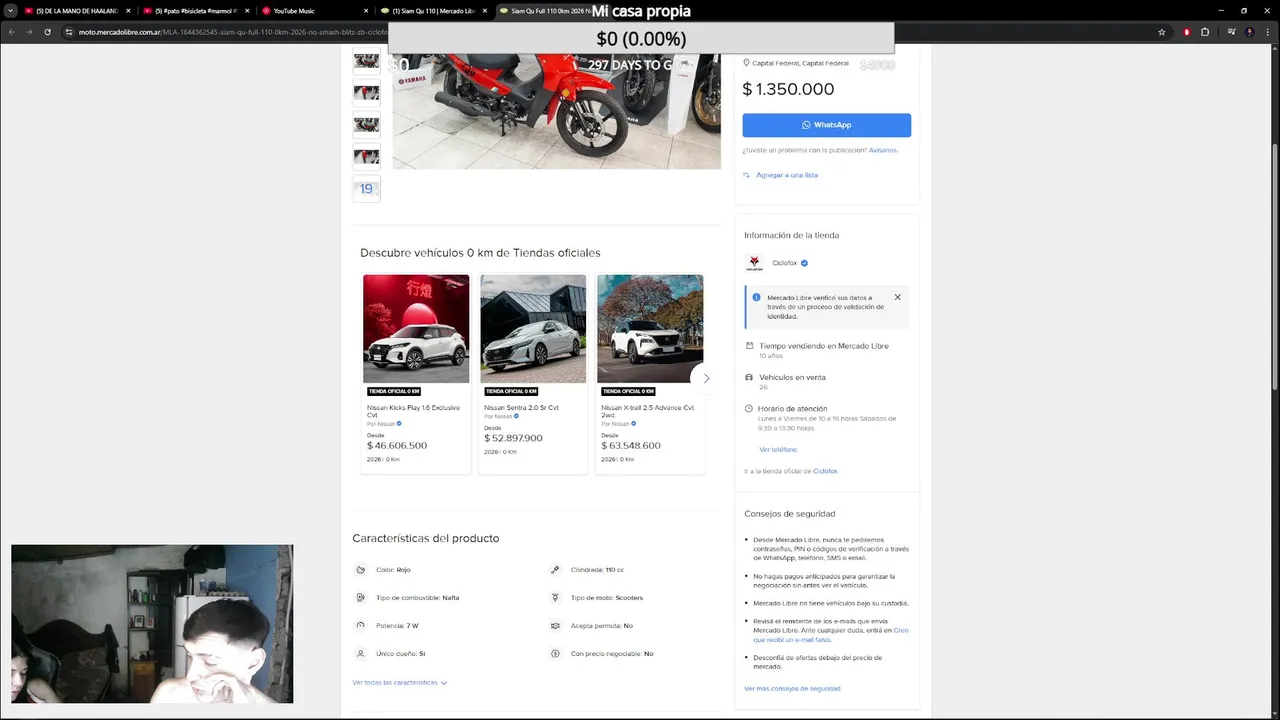This screenshot has height=720, width=1280.
Task: Switch to the #pato #bisicleta #marmol tab
Action: [195, 11]
